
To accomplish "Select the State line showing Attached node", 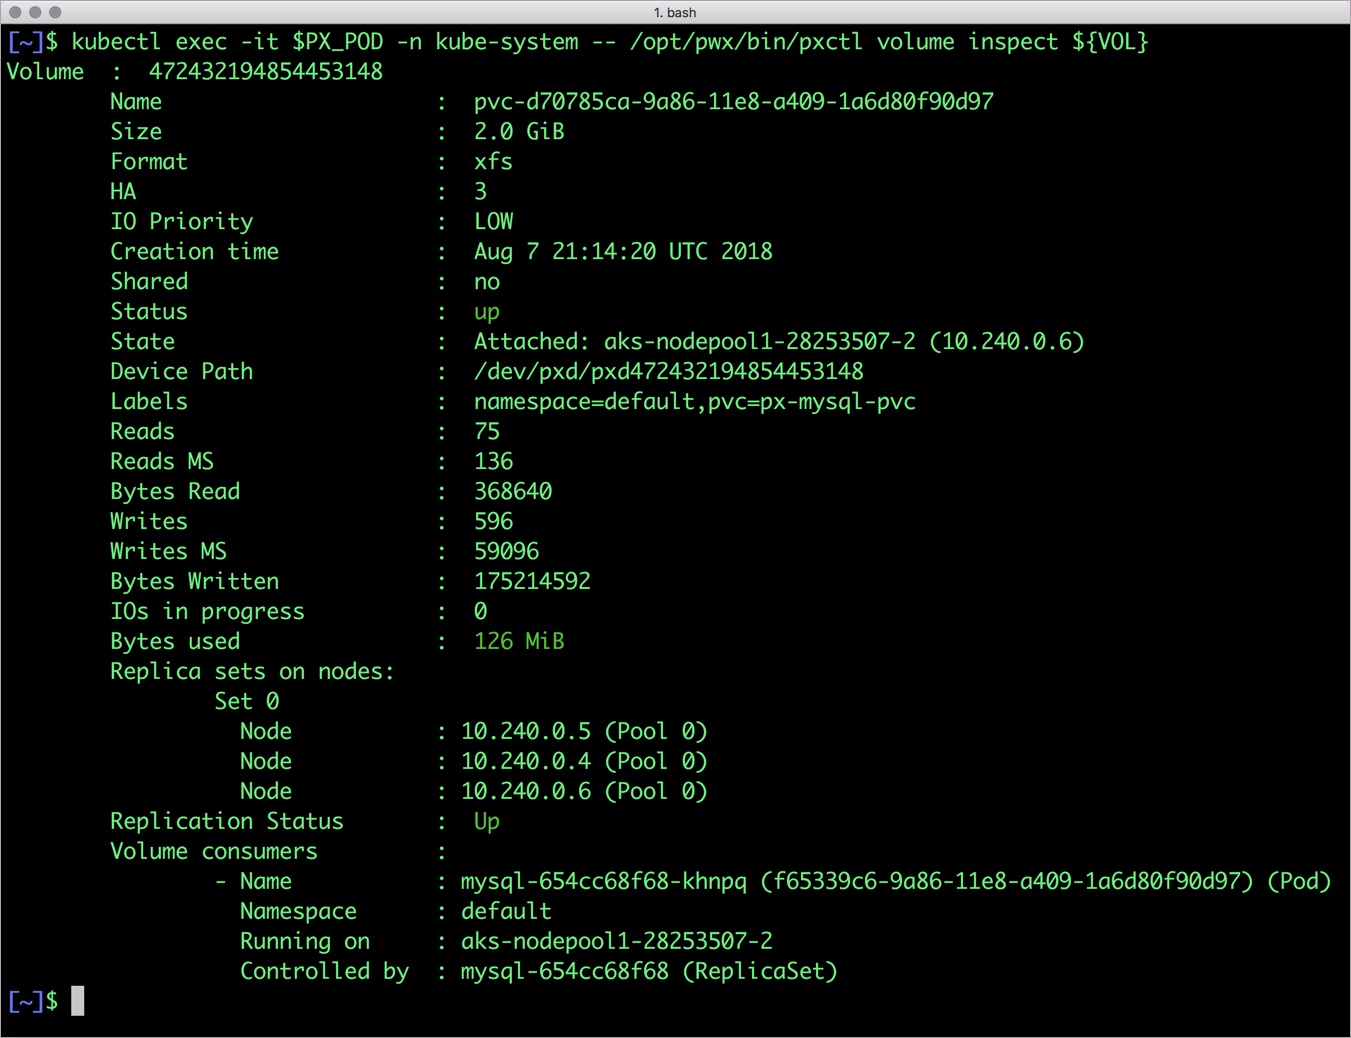I will [x=779, y=341].
